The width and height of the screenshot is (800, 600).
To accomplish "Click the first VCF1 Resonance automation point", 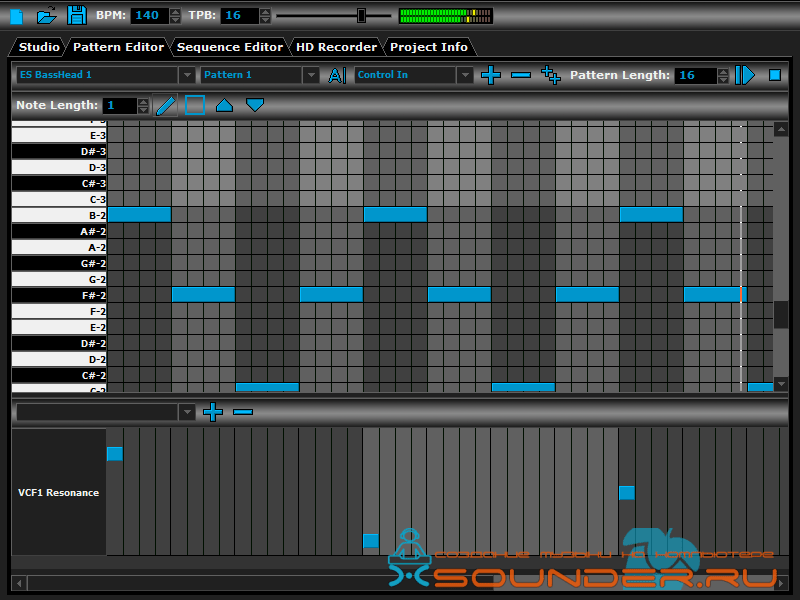I will (x=115, y=454).
